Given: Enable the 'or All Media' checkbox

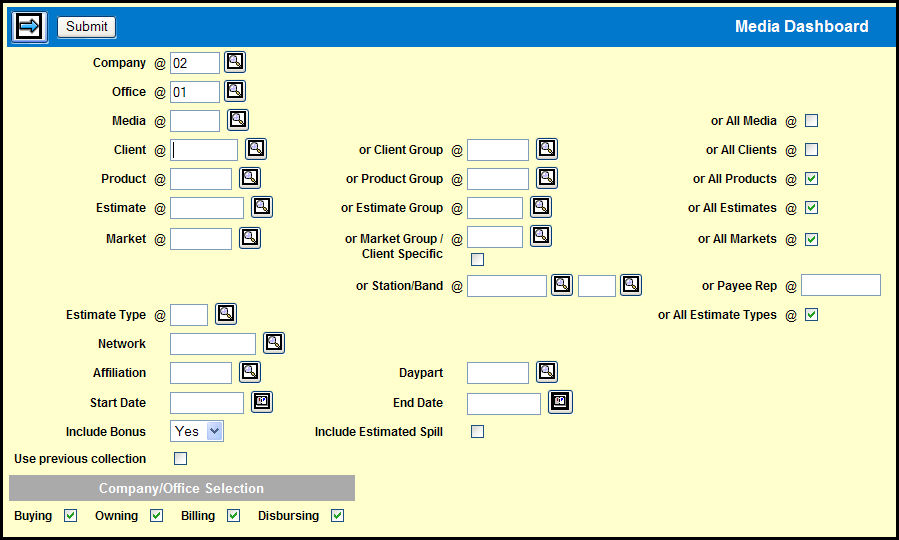Looking at the screenshot, I should pyautogui.click(x=812, y=121).
